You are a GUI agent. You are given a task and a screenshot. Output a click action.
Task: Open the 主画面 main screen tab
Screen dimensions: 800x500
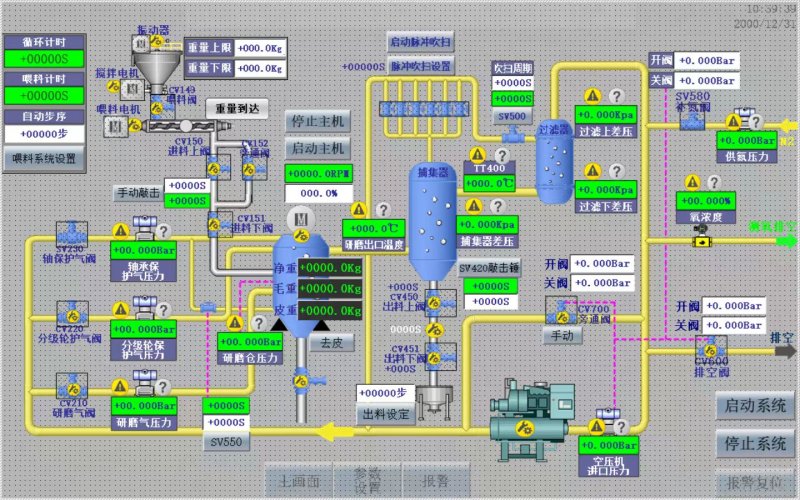[300, 481]
